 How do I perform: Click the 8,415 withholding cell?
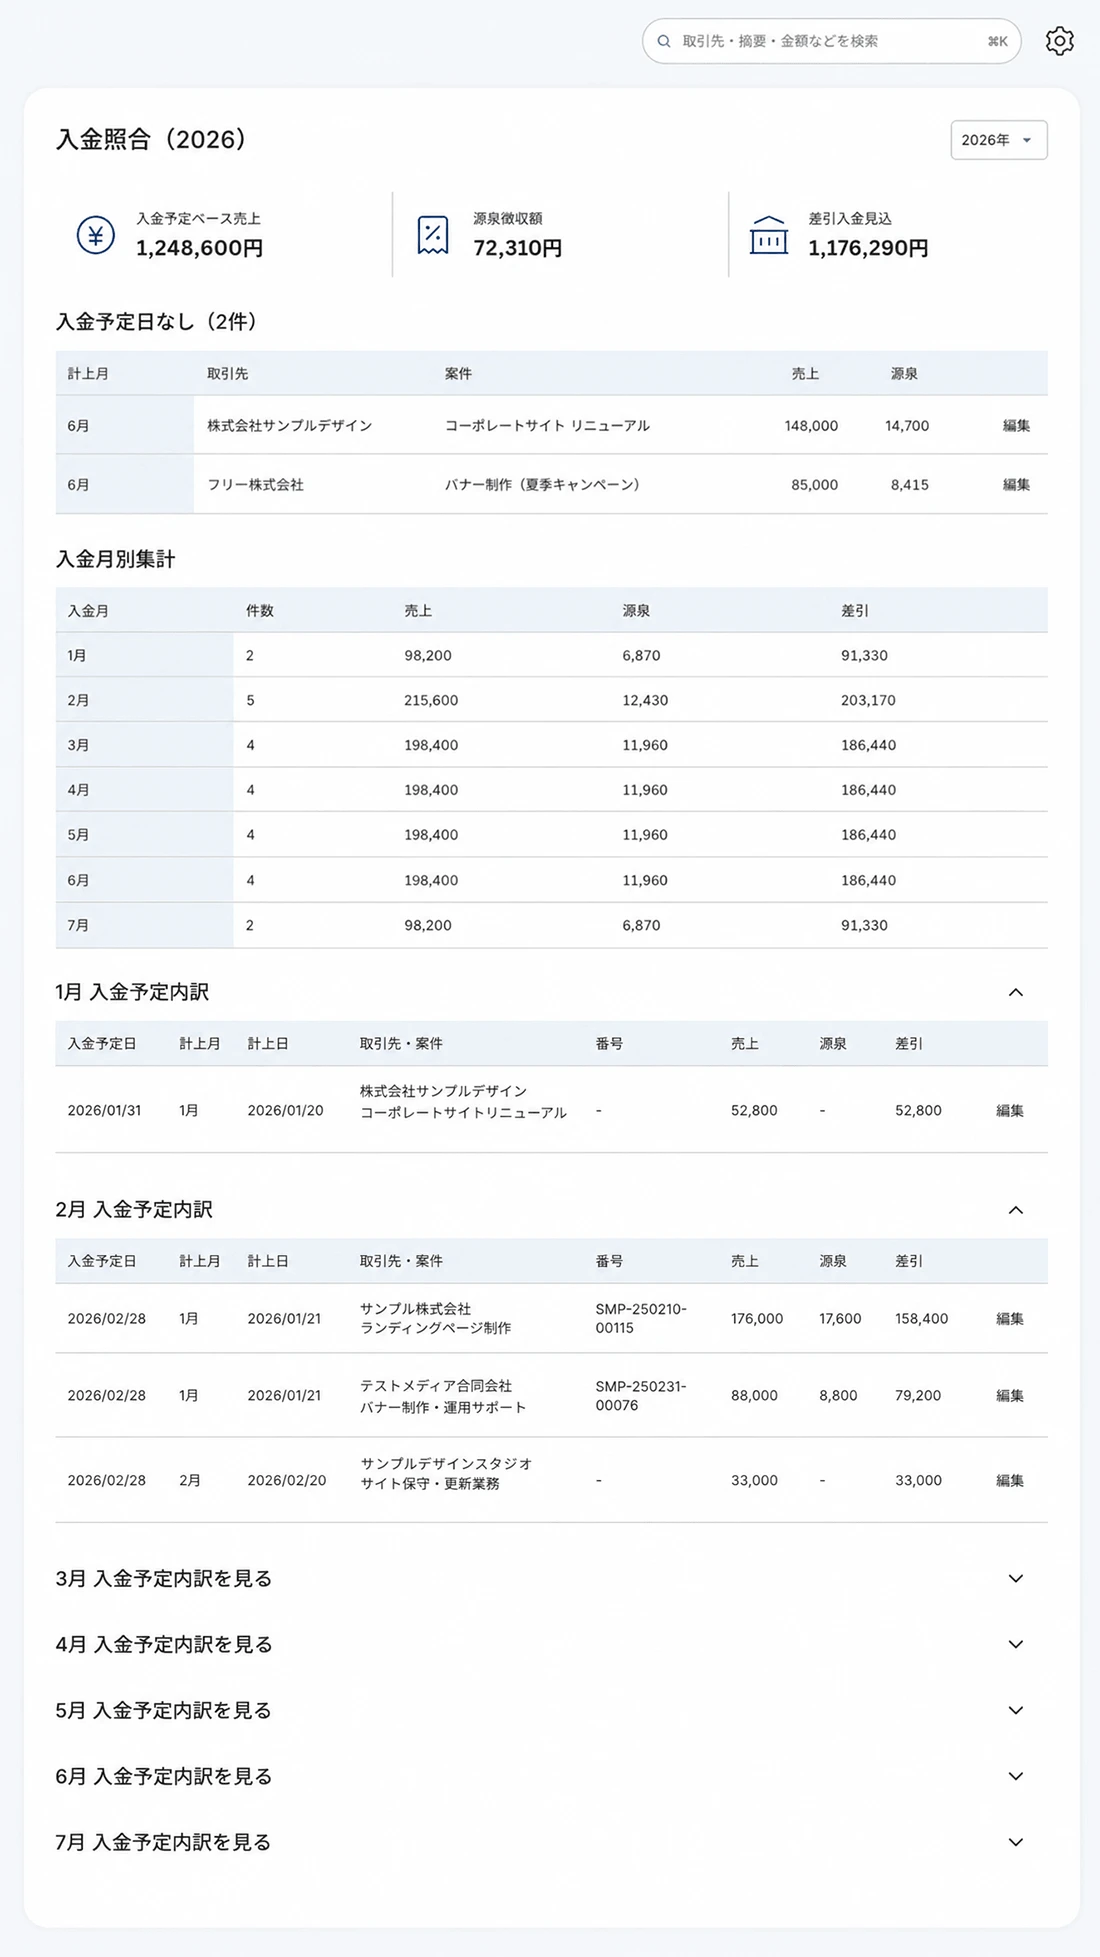(x=910, y=484)
